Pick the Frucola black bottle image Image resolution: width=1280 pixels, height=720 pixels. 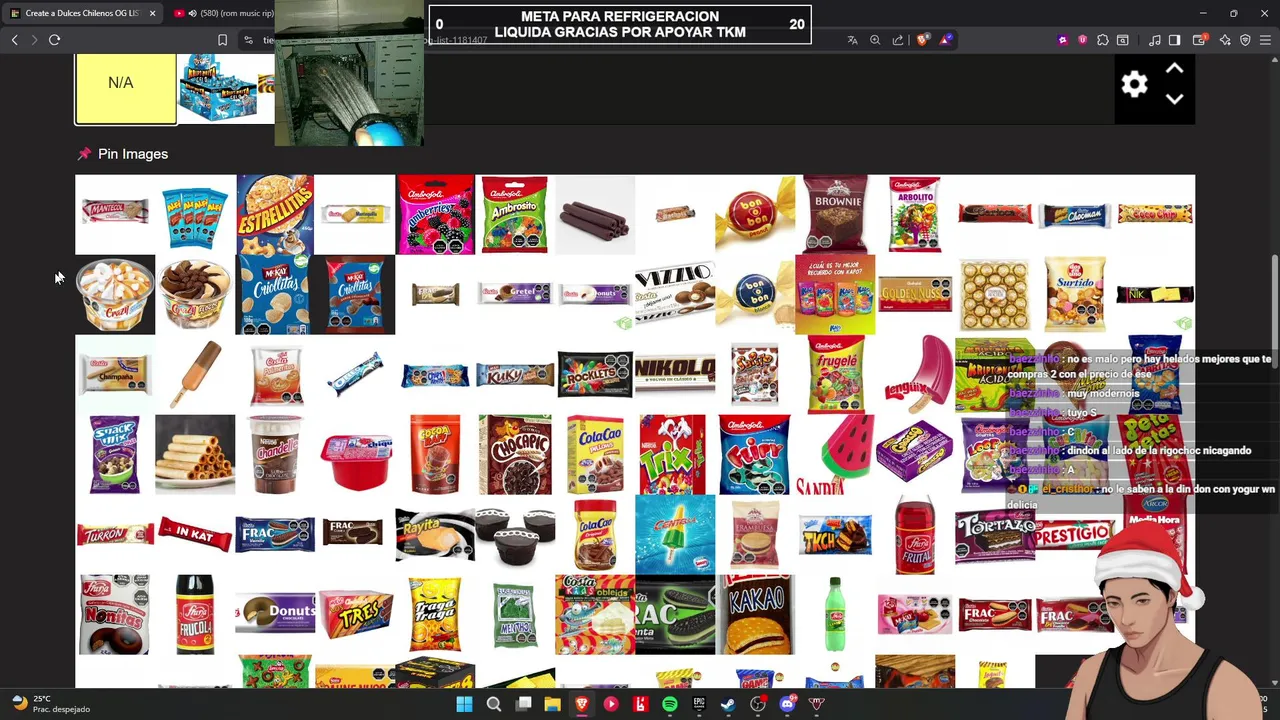coord(195,614)
